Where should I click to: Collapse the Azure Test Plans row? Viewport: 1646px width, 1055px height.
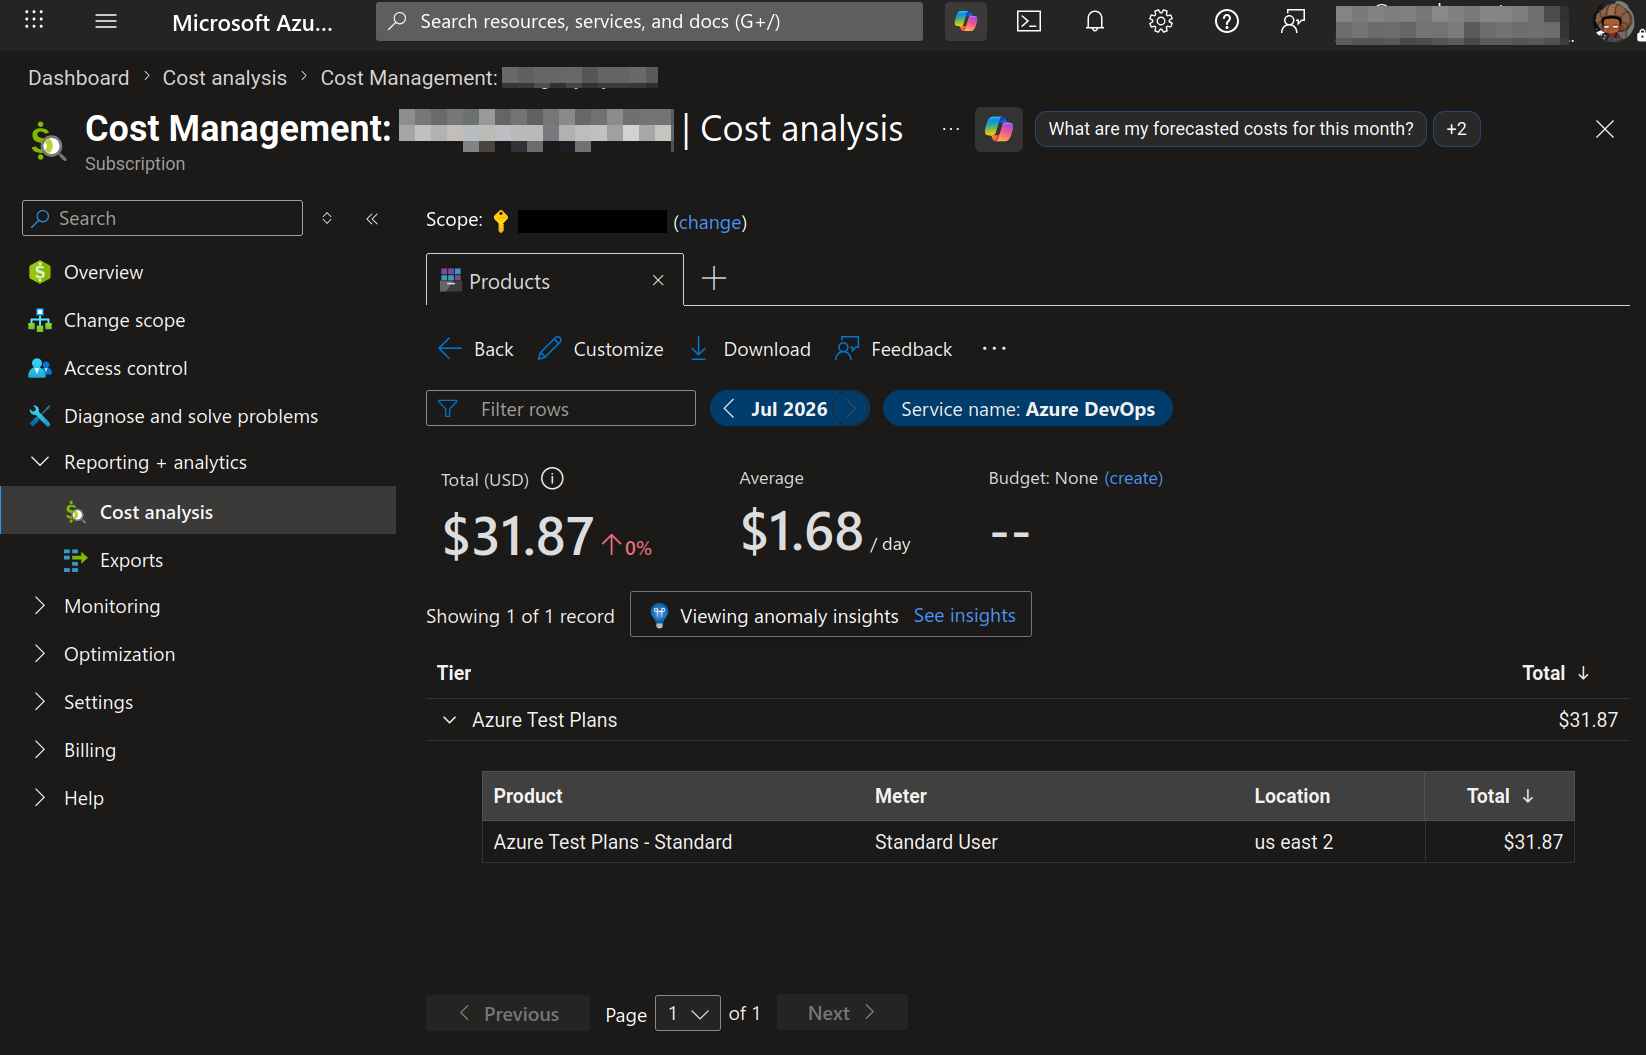point(450,720)
